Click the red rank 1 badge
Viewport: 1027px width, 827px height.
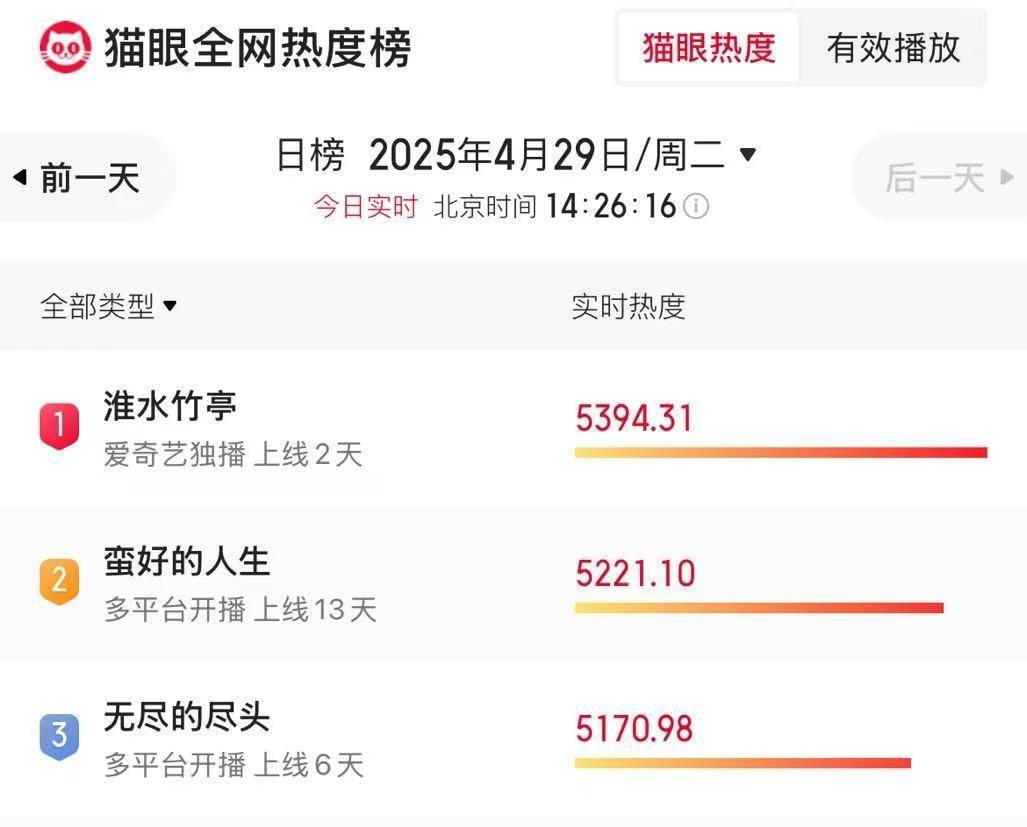[x=59, y=426]
